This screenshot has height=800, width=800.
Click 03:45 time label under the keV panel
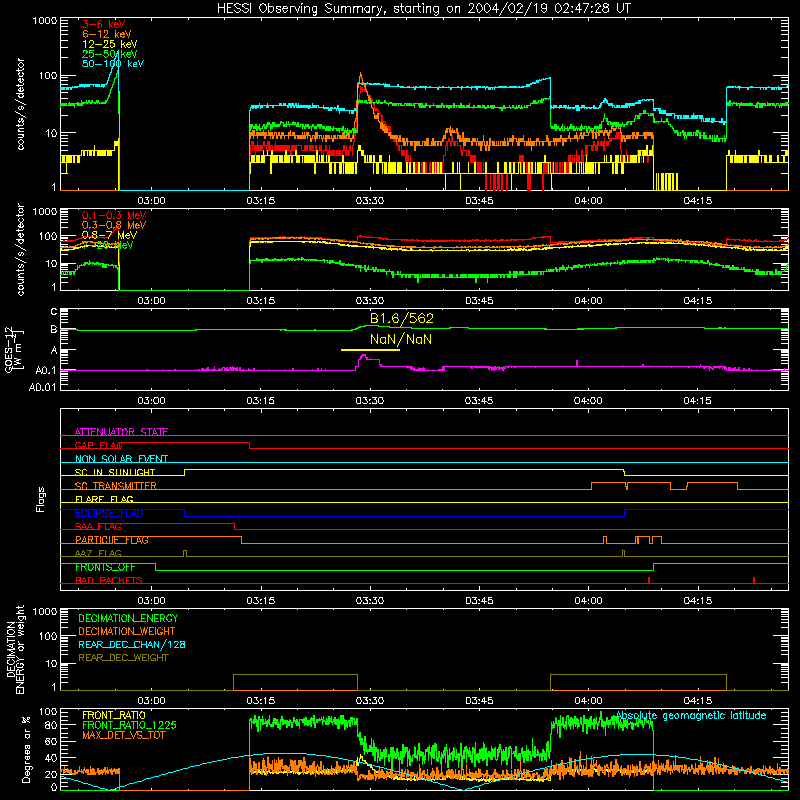click(479, 201)
